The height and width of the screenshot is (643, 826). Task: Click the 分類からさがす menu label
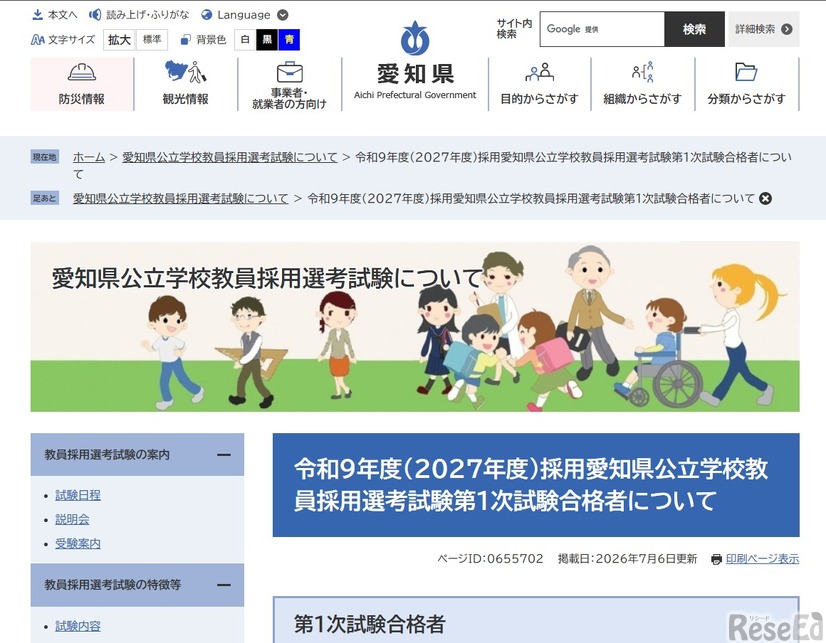[746, 99]
